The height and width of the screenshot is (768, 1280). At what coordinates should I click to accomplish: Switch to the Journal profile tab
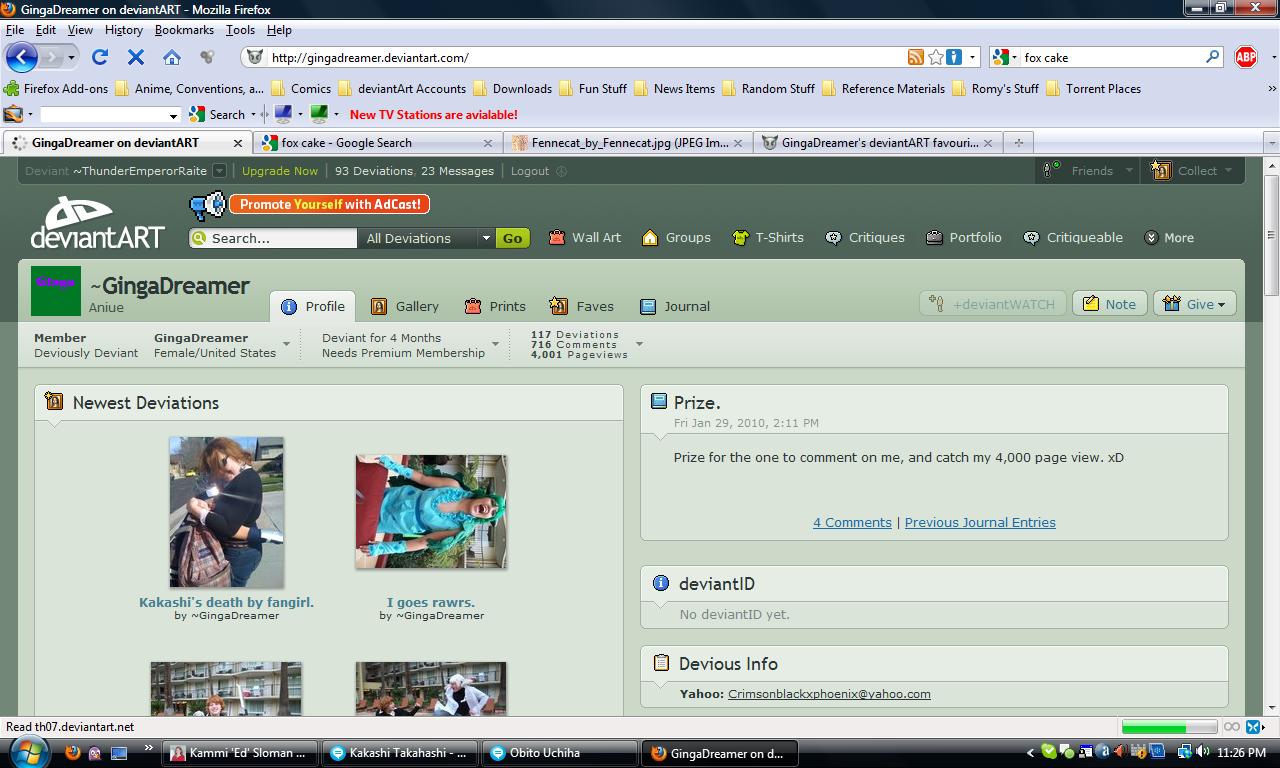pyautogui.click(x=675, y=306)
